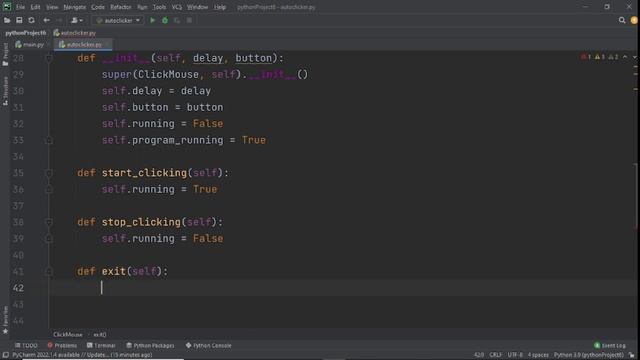The image size is (640, 360).
Task: Collapse __init__ method fold on line 28
Action: [49, 58]
